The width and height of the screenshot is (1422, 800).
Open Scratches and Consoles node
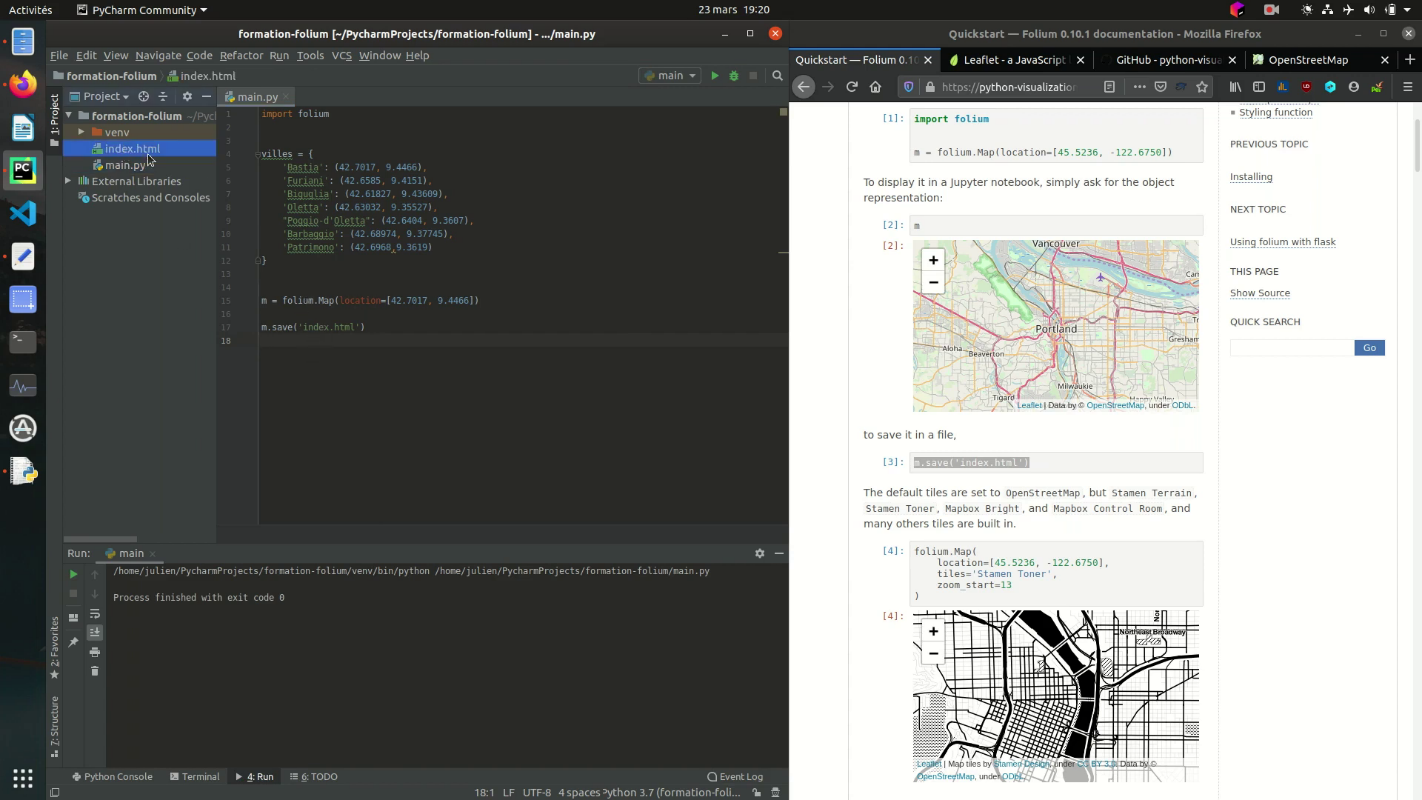click(x=139, y=198)
